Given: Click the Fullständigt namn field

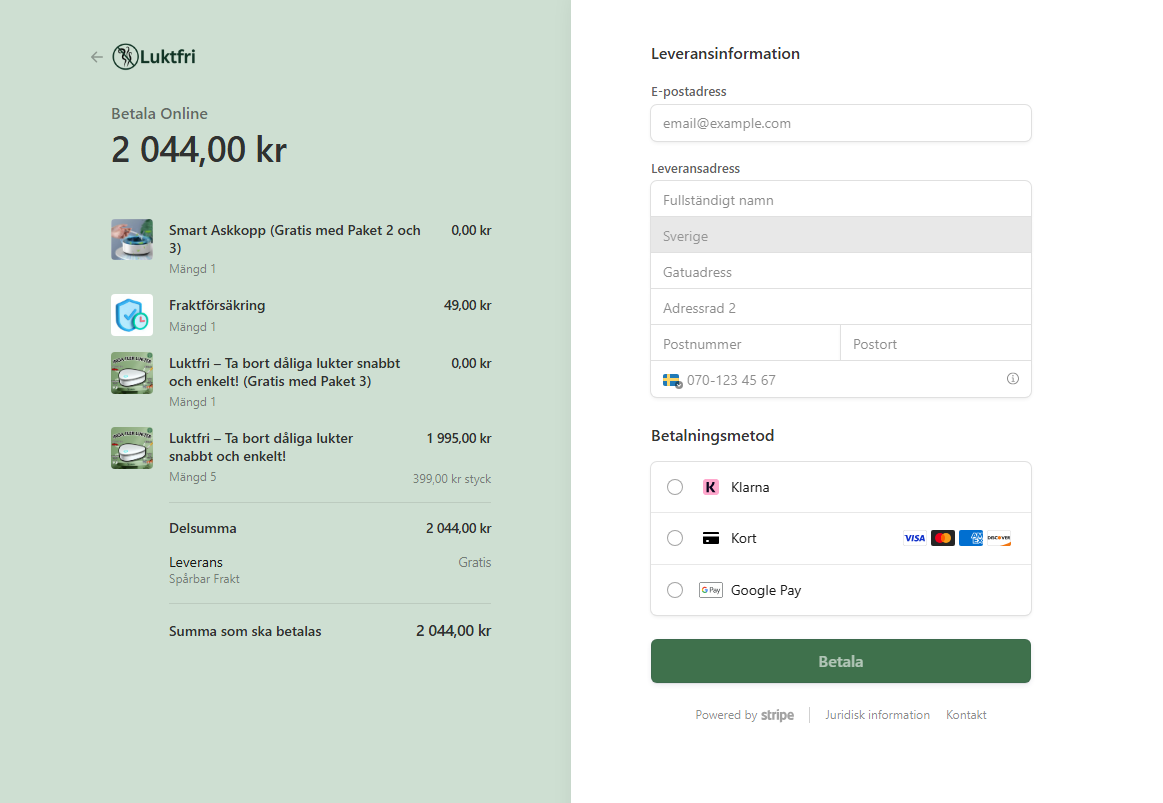Looking at the screenshot, I should pyautogui.click(x=840, y=200).
